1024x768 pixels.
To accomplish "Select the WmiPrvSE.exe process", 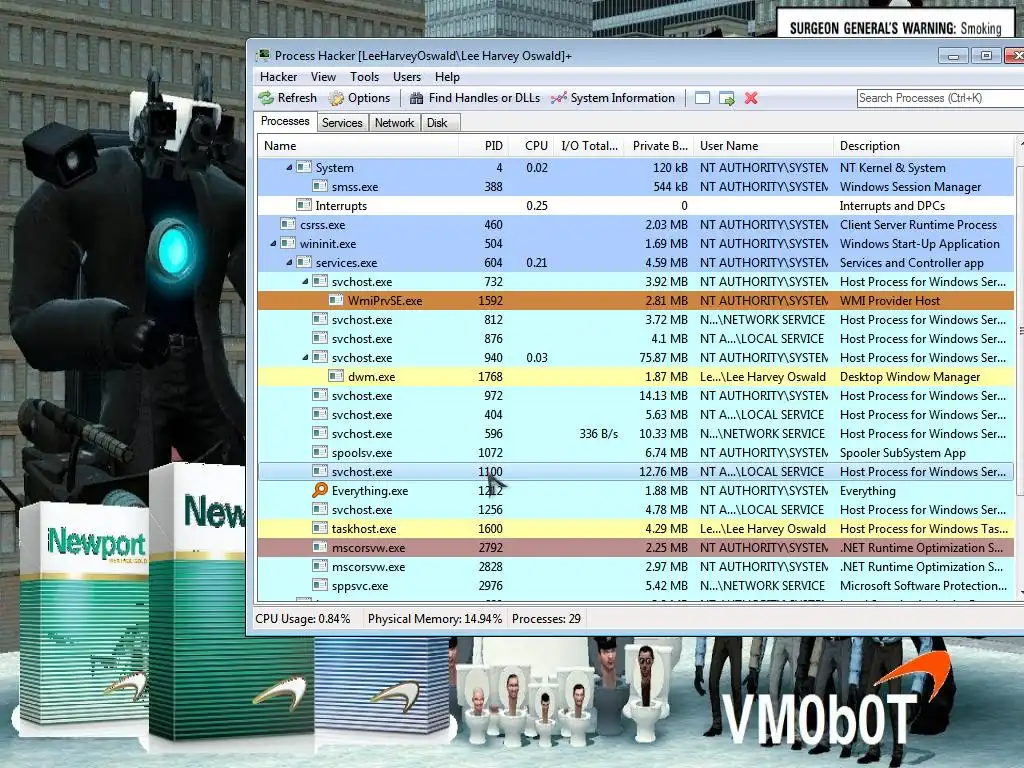I will pos(636,300).
